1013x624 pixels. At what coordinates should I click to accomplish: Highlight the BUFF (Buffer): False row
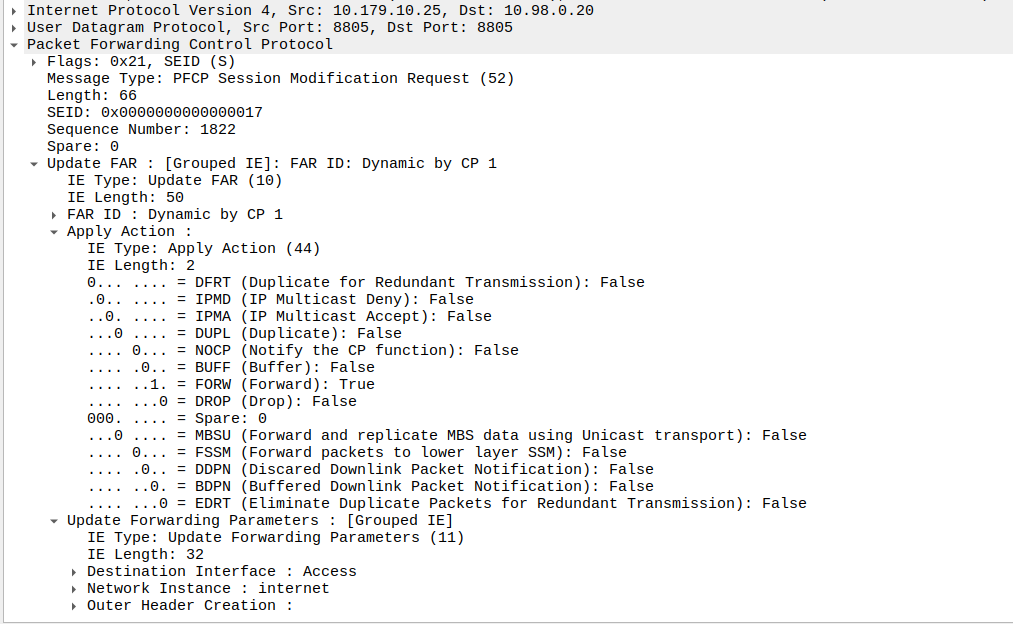point(230,367)
